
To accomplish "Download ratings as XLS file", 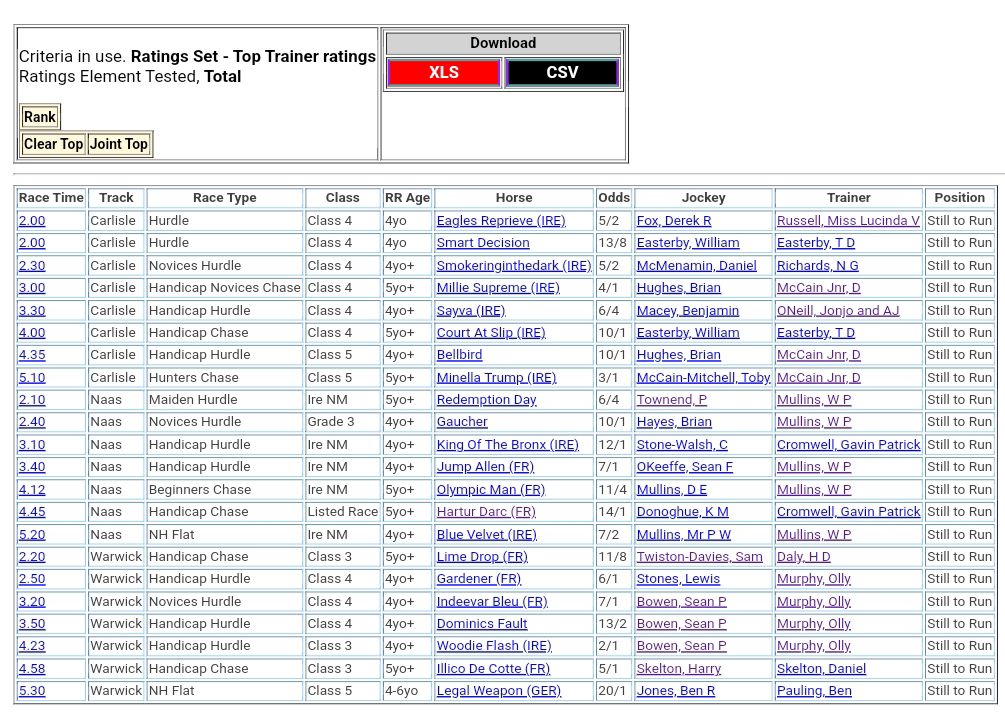I will click(443, 73).
